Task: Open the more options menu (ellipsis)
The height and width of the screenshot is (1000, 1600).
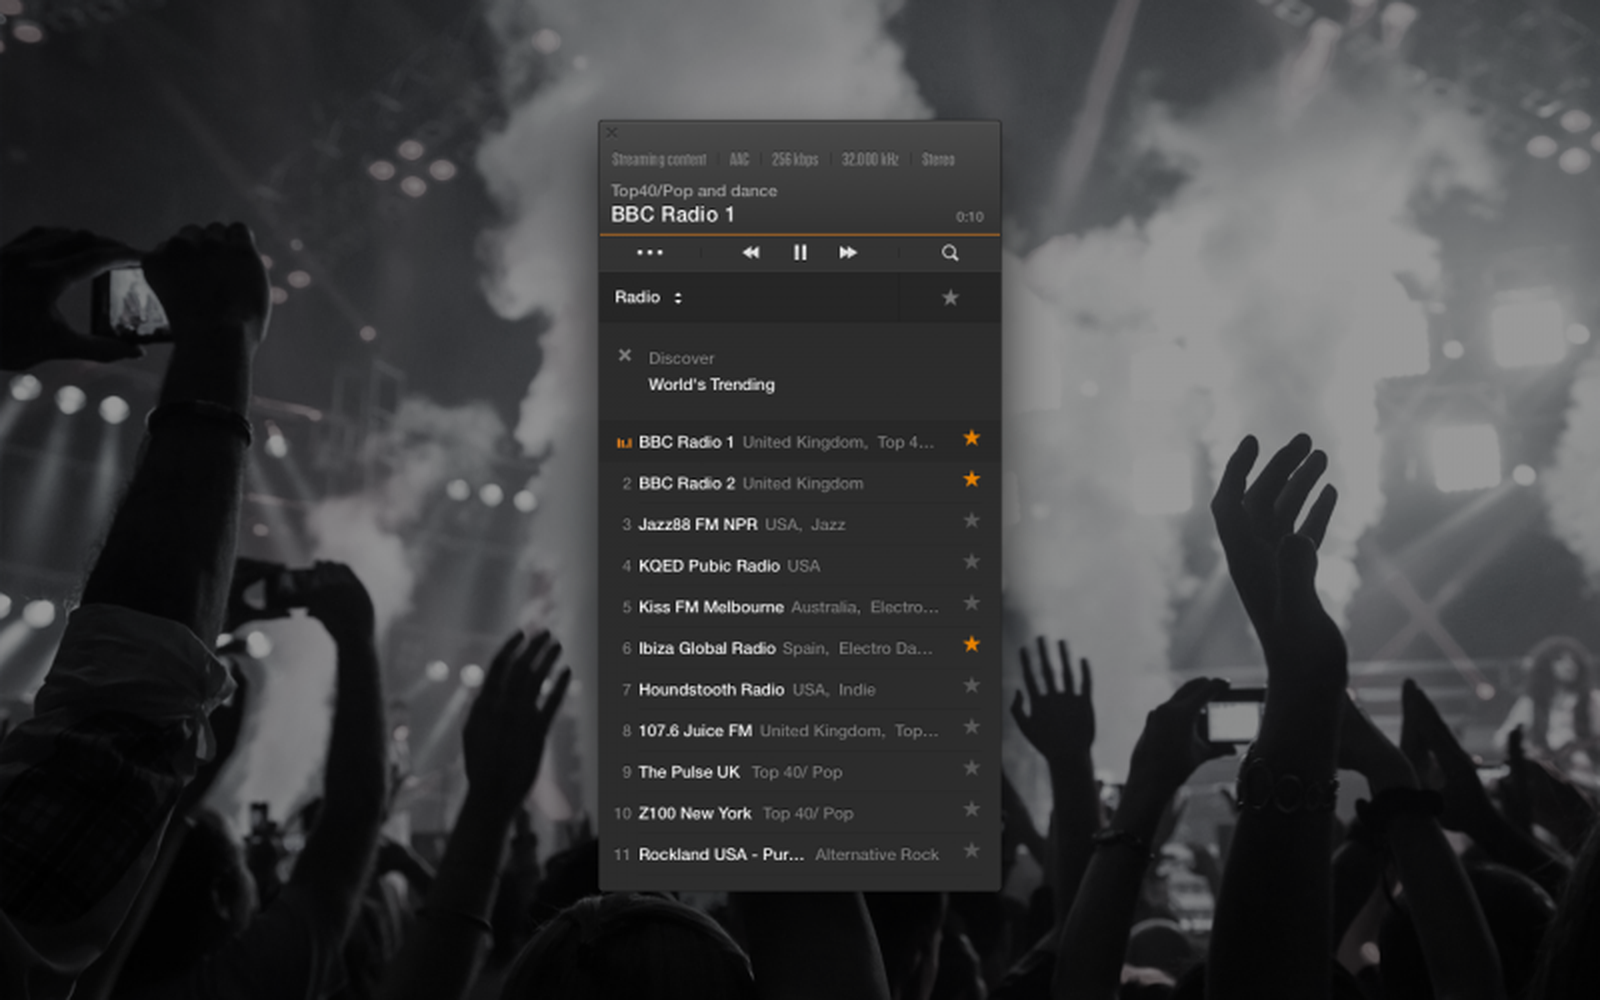Action: (x=650, y=253)
